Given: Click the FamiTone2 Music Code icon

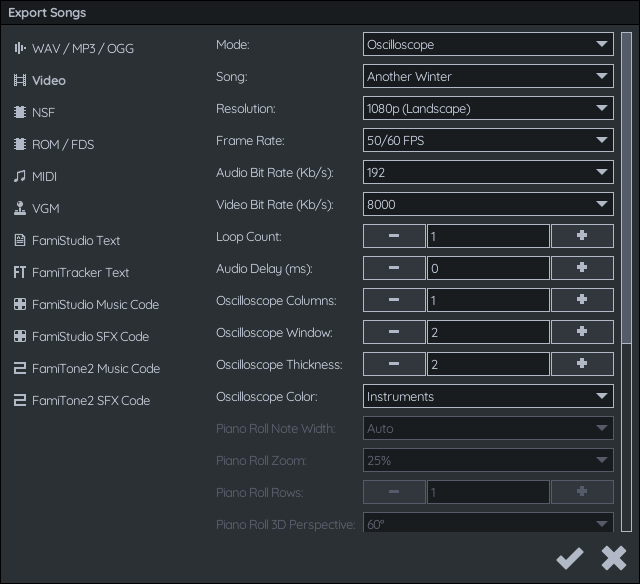Looking at the screenshot, I should [x=20, y=368].
